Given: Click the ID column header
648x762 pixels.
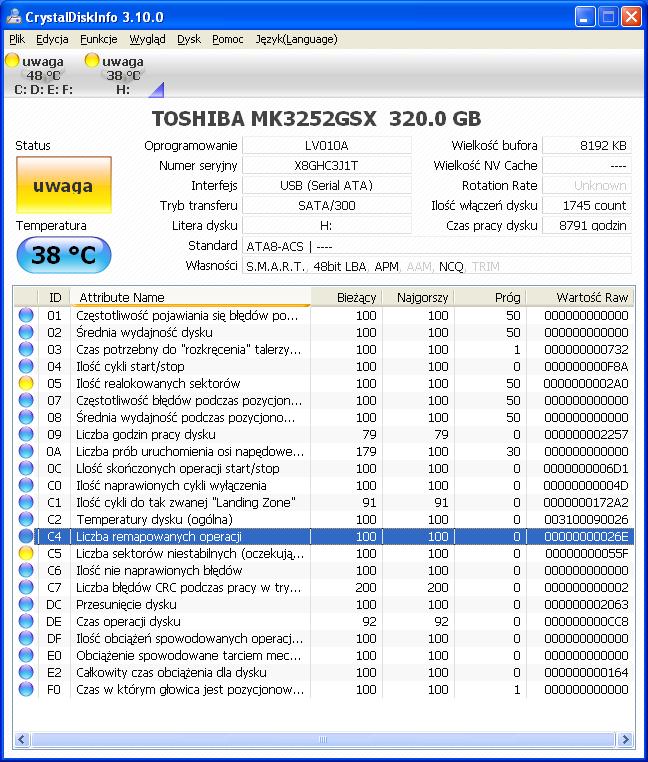Looking at the screenshot, I should (x=54, y=297).
